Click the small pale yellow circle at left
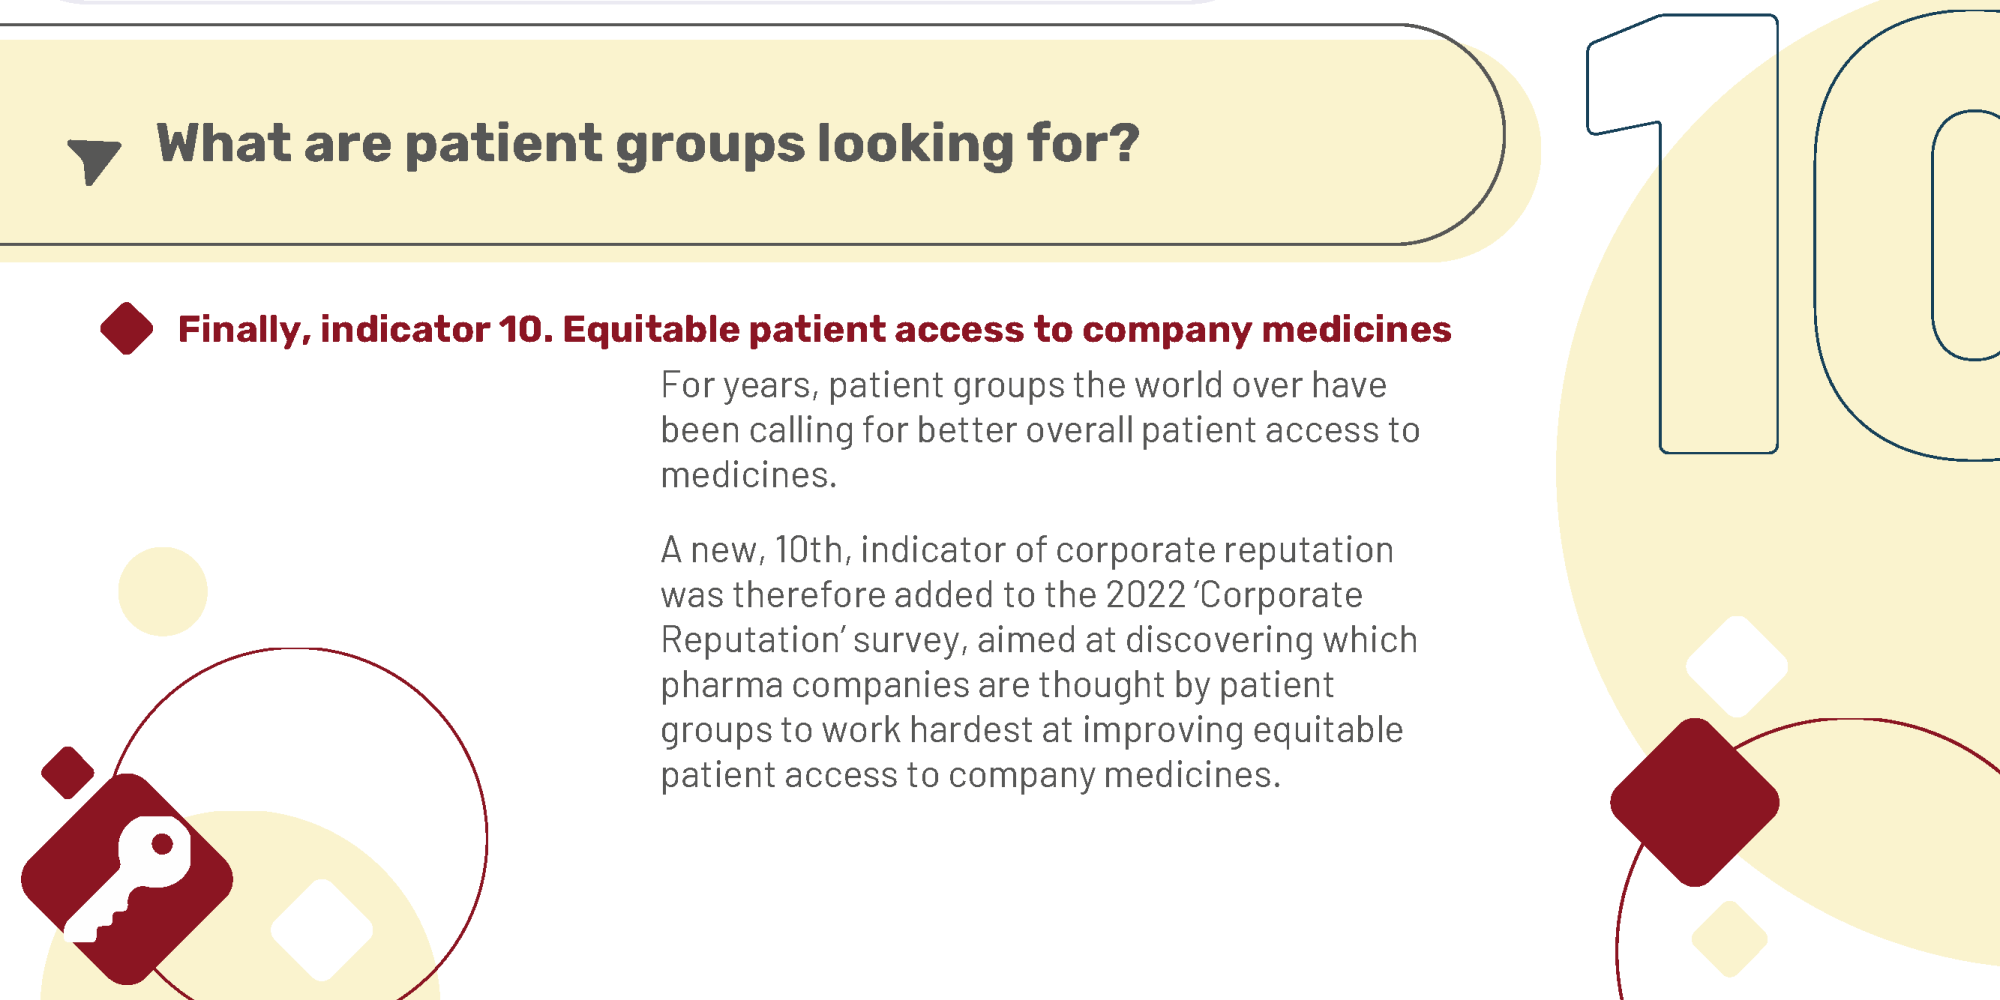Image resolution: width=2000 pixels, height=1000 pixels. point(163,591)
